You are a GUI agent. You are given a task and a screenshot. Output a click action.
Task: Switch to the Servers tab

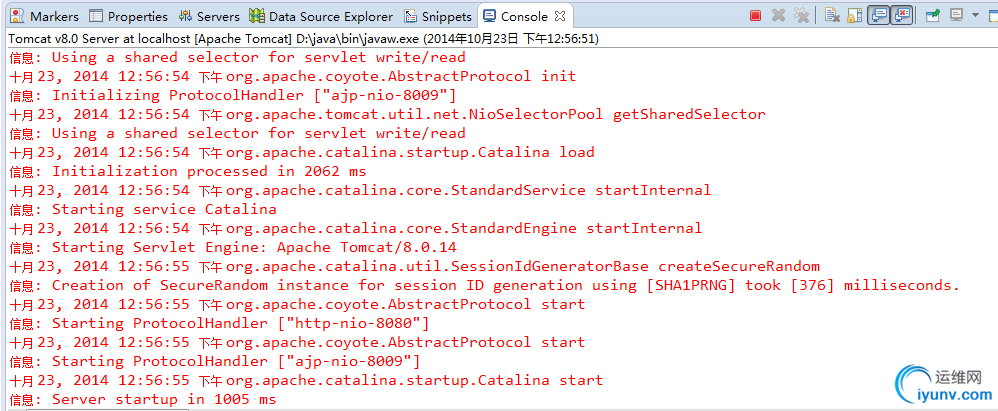(x=209, y=16)
